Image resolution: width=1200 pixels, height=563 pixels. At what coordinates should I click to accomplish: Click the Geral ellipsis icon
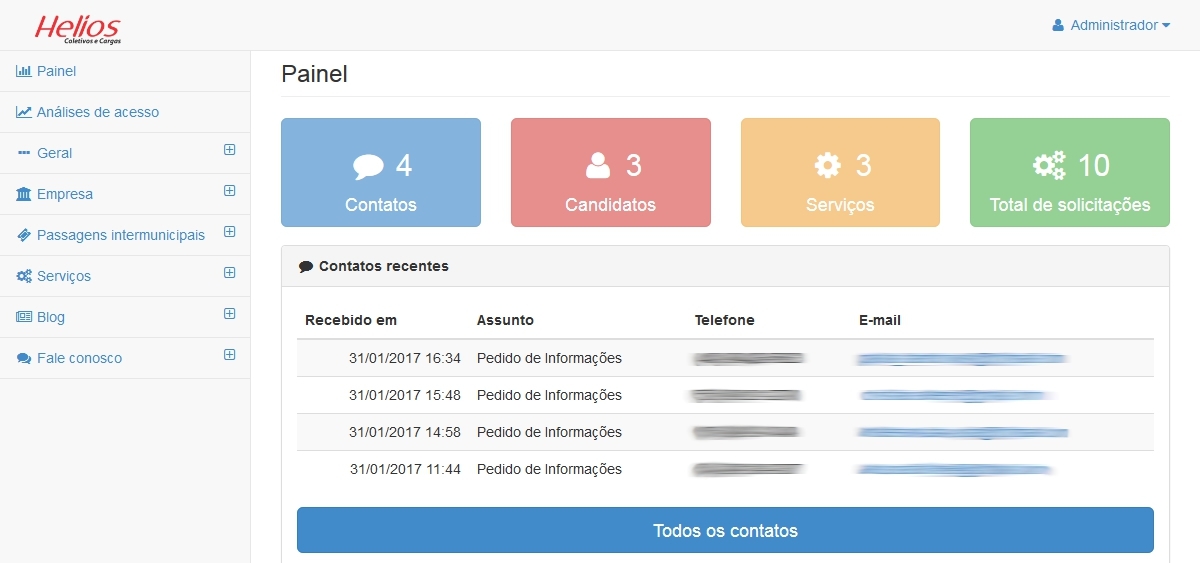point(24,153)
